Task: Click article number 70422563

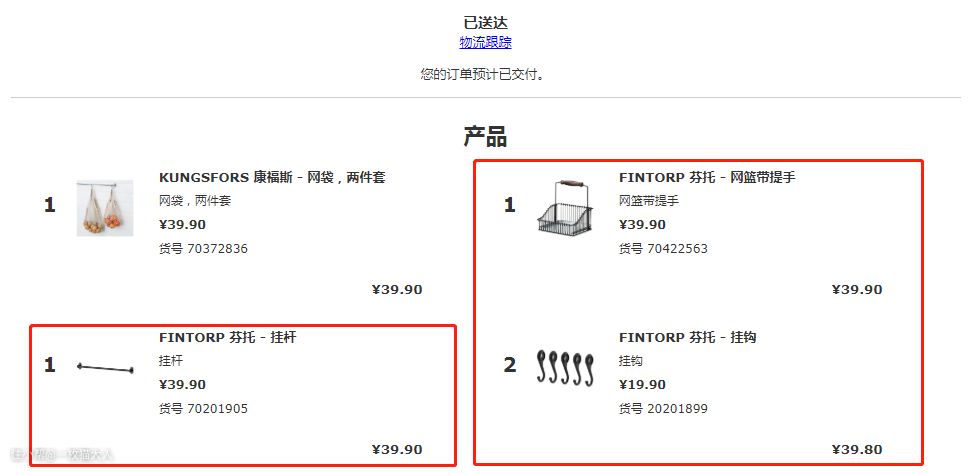Action: pos(663,248)
